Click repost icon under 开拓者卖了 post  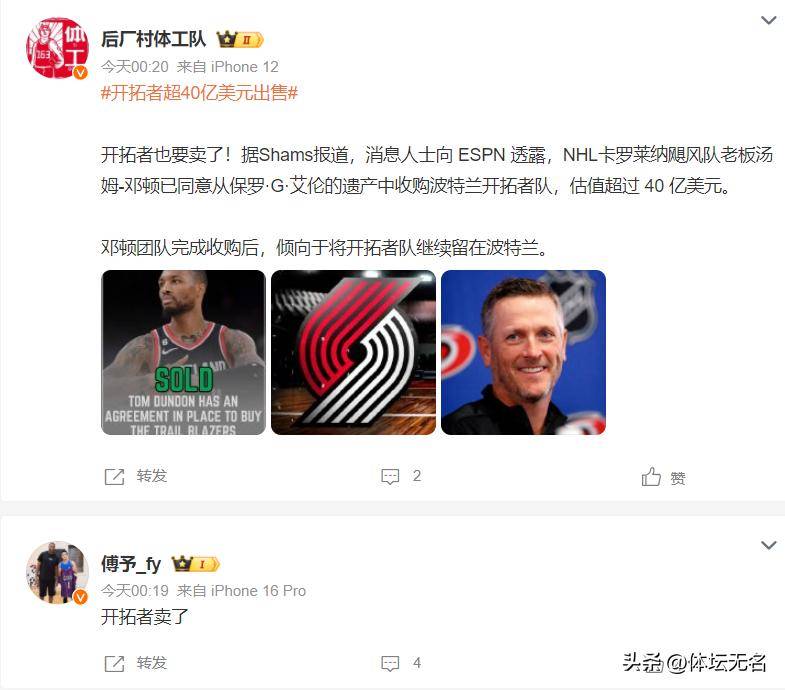point(114,664)
